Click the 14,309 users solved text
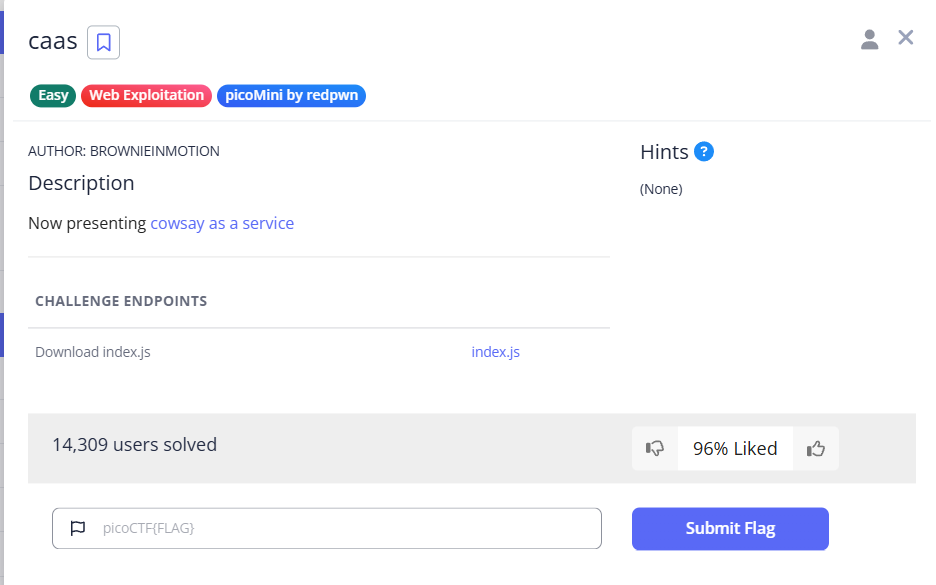Viewport: 936px width, 585px height. (x=134, y=445)
